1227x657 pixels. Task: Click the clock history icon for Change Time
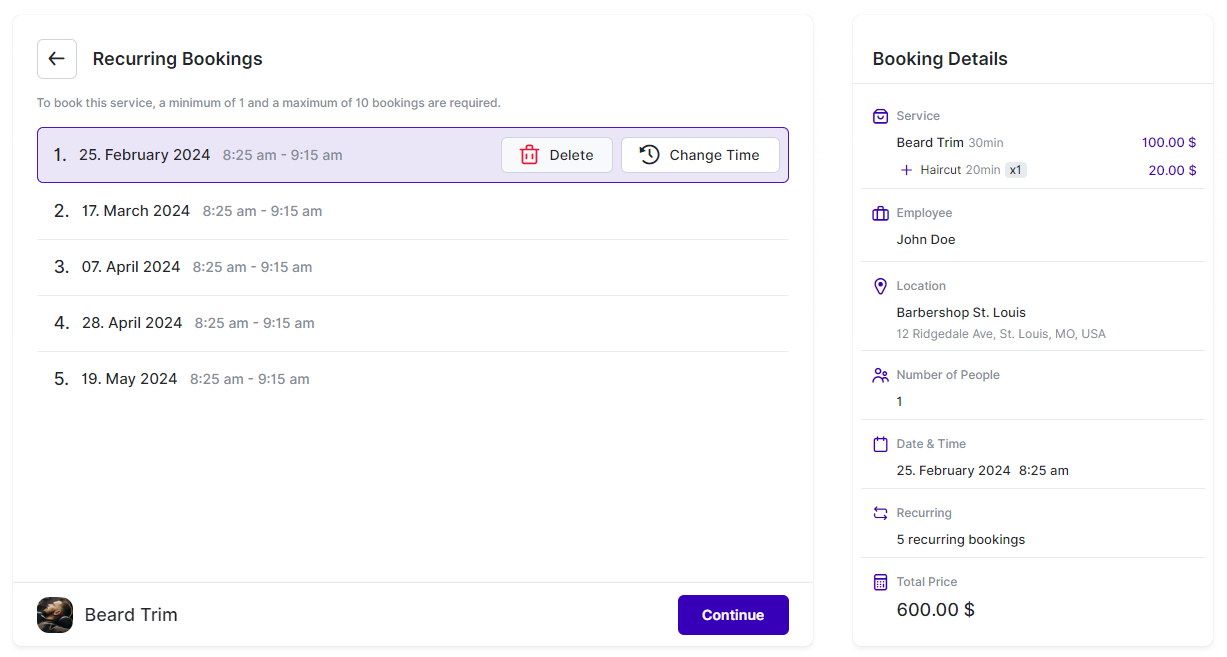click(x=650, y=155)
